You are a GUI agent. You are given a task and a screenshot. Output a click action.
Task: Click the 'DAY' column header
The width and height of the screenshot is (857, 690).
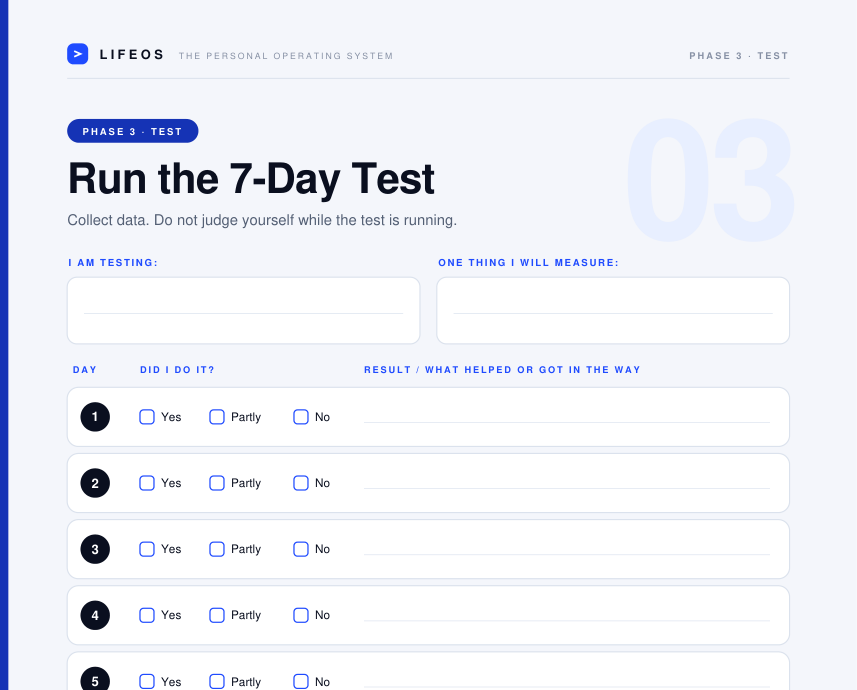tap(85, 370)
